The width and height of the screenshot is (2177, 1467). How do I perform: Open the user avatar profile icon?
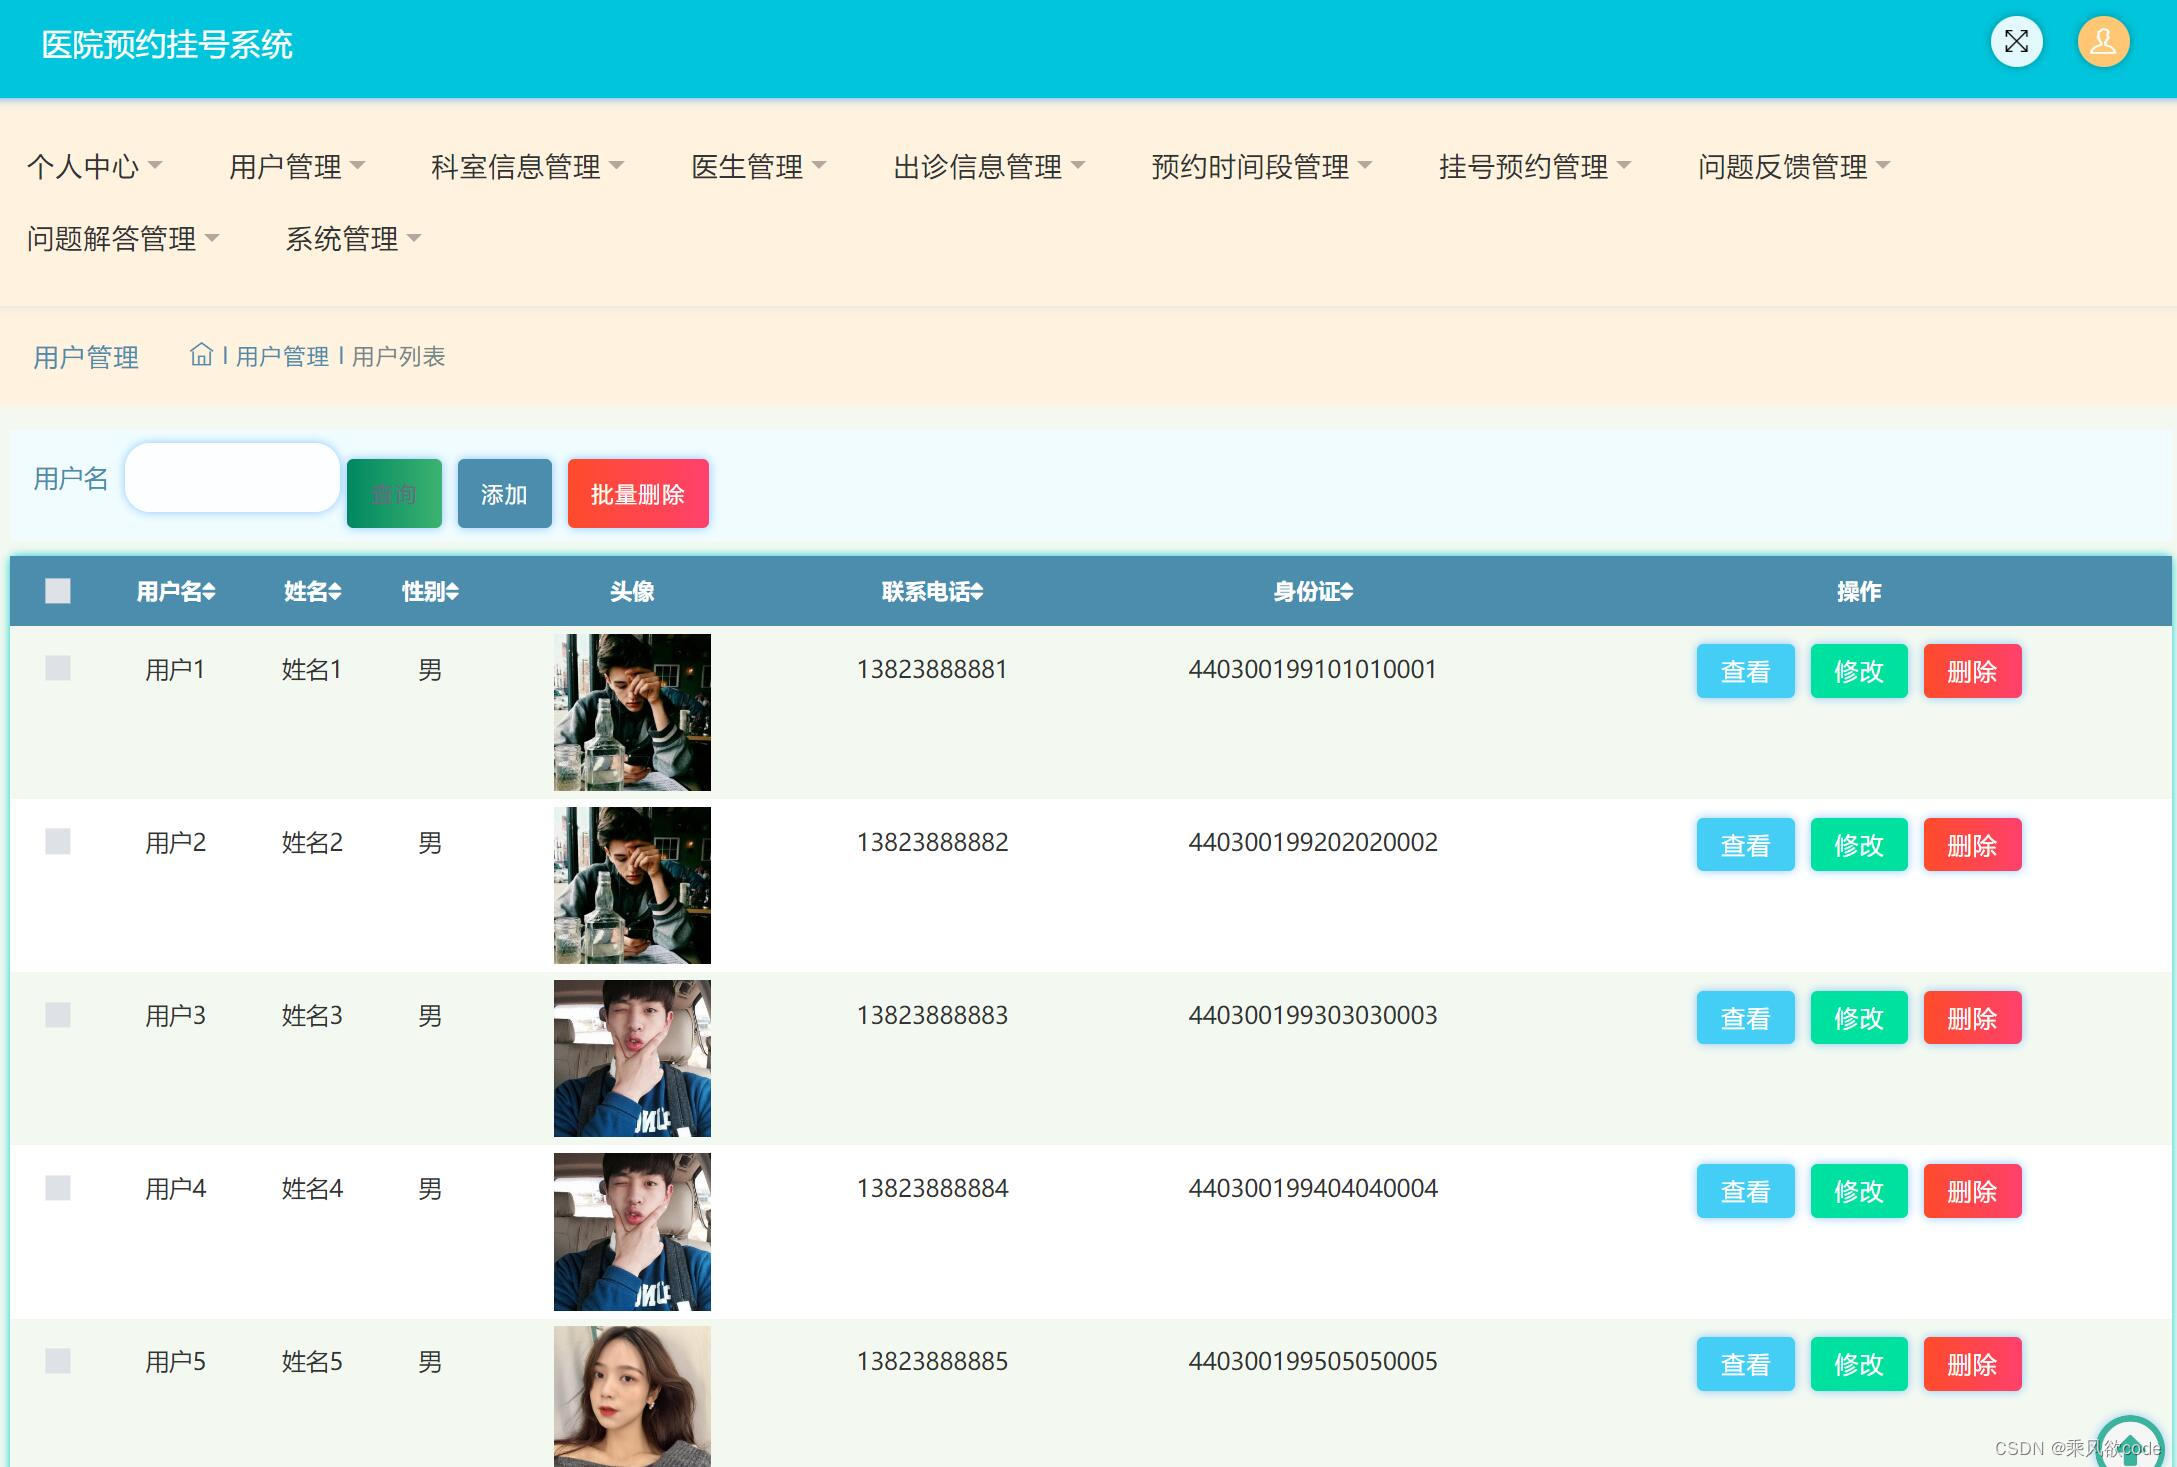[2103, 42]
